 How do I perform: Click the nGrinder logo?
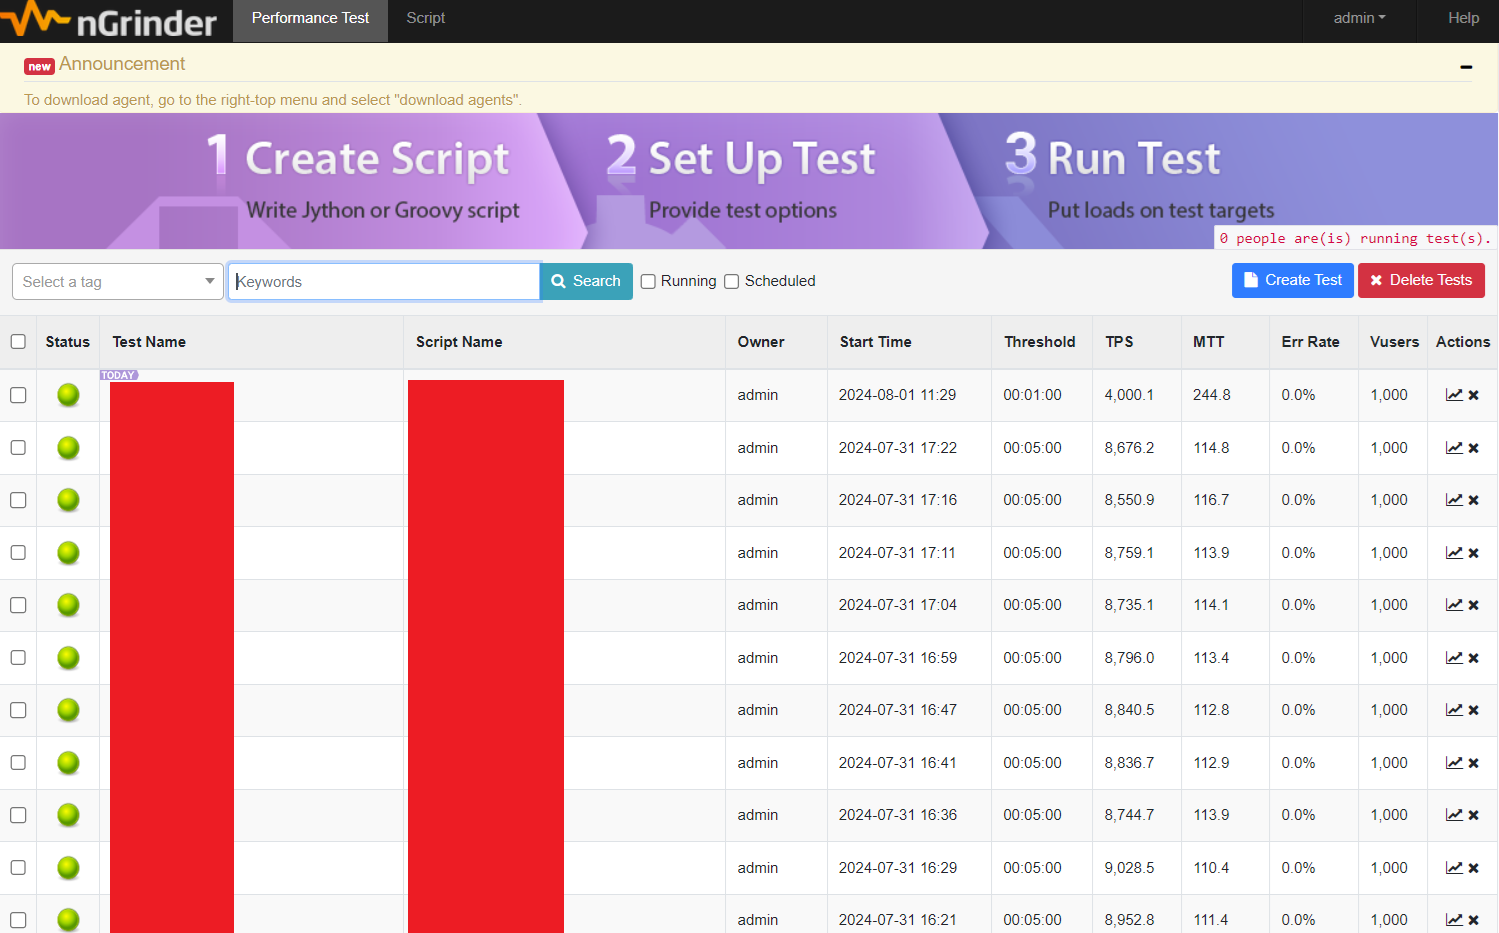tap(108, 20)
